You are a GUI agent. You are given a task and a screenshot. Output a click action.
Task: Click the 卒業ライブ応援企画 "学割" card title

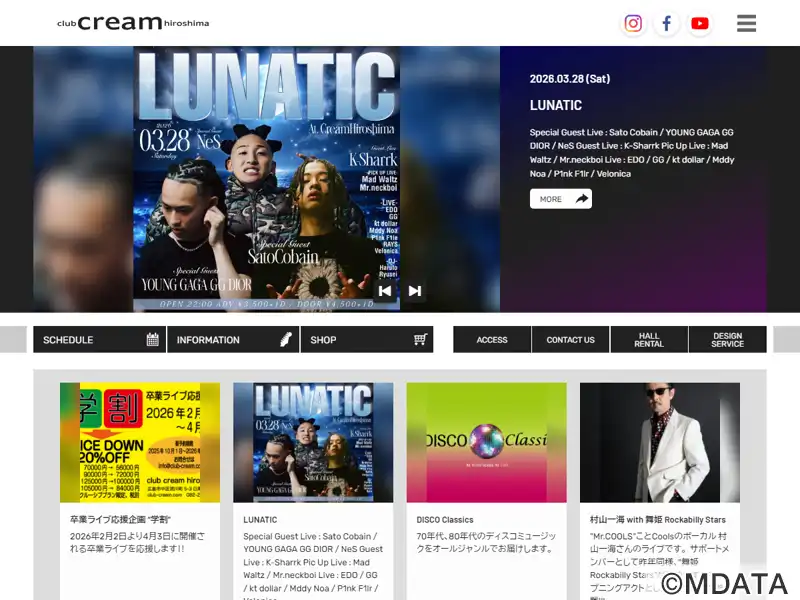(x=120, y=520)
